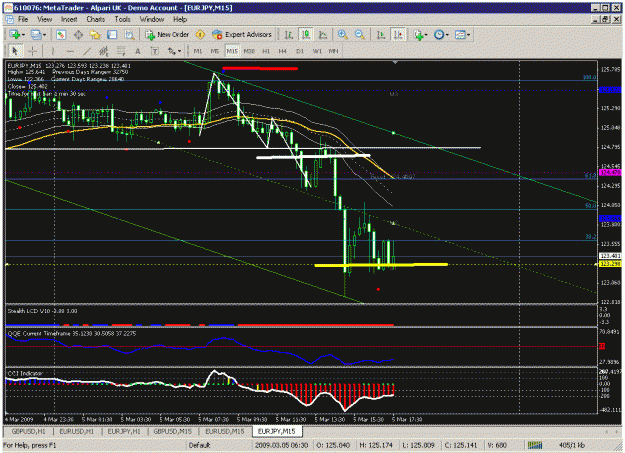Select the Text tool
Screen dimensions: 625x453
138,51
